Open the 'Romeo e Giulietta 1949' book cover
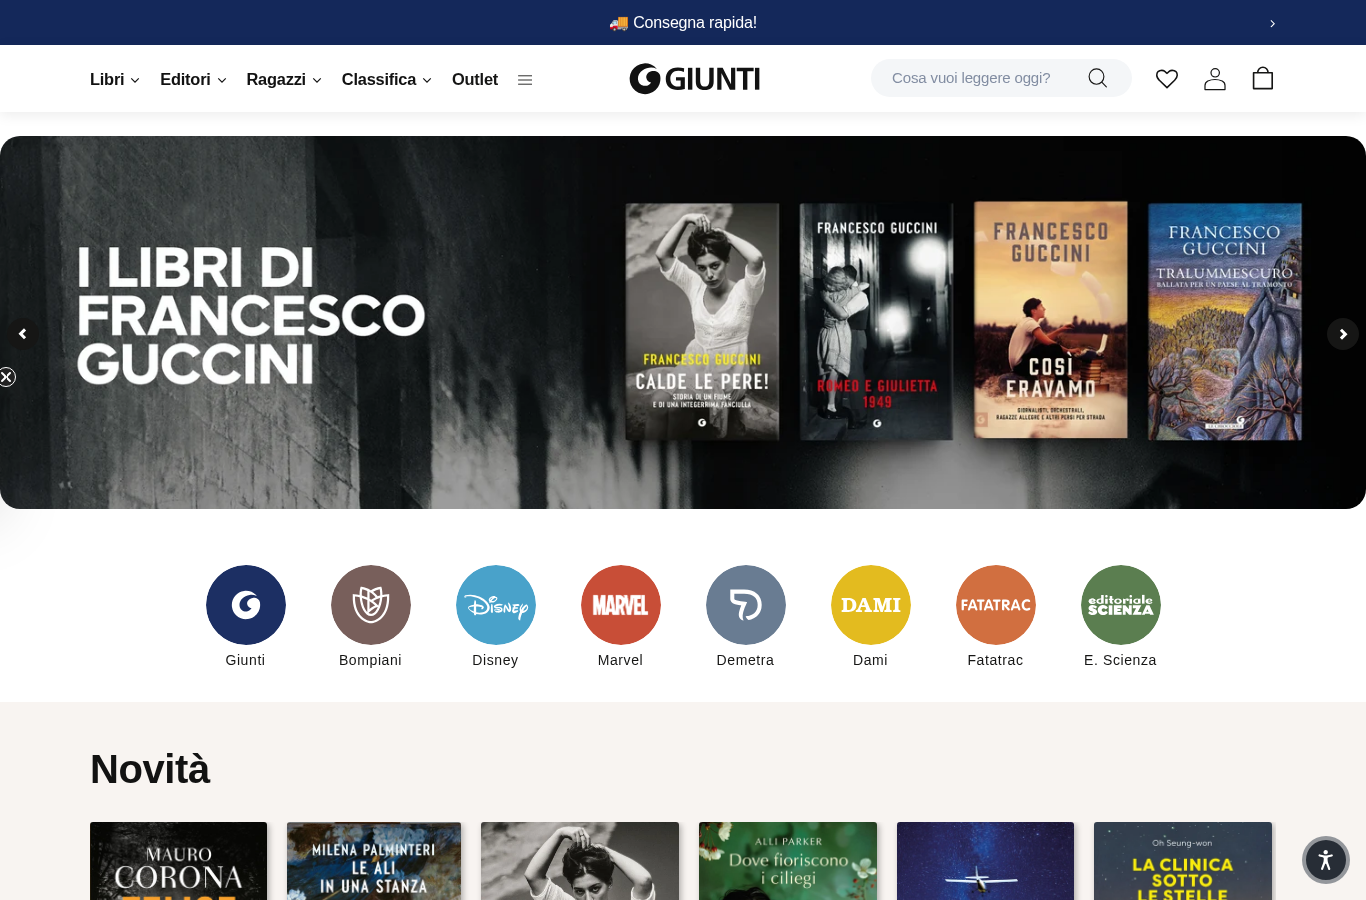 coord(877,321)
